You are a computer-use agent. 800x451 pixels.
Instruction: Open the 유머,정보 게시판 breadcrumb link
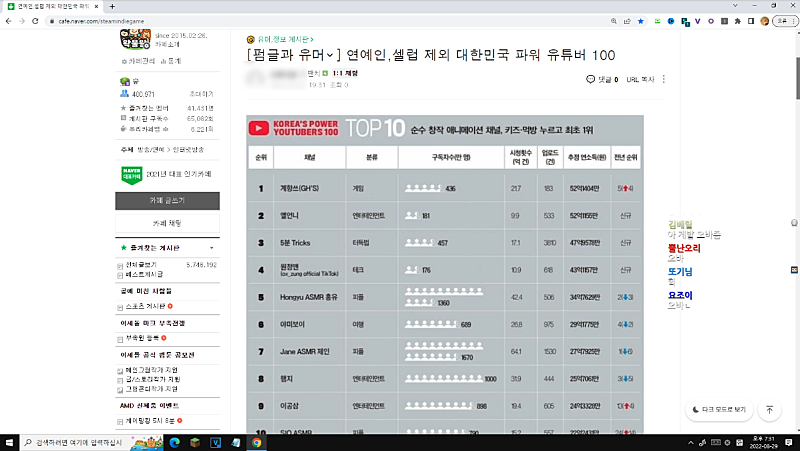pyautogui.click(x=286, y=39)
